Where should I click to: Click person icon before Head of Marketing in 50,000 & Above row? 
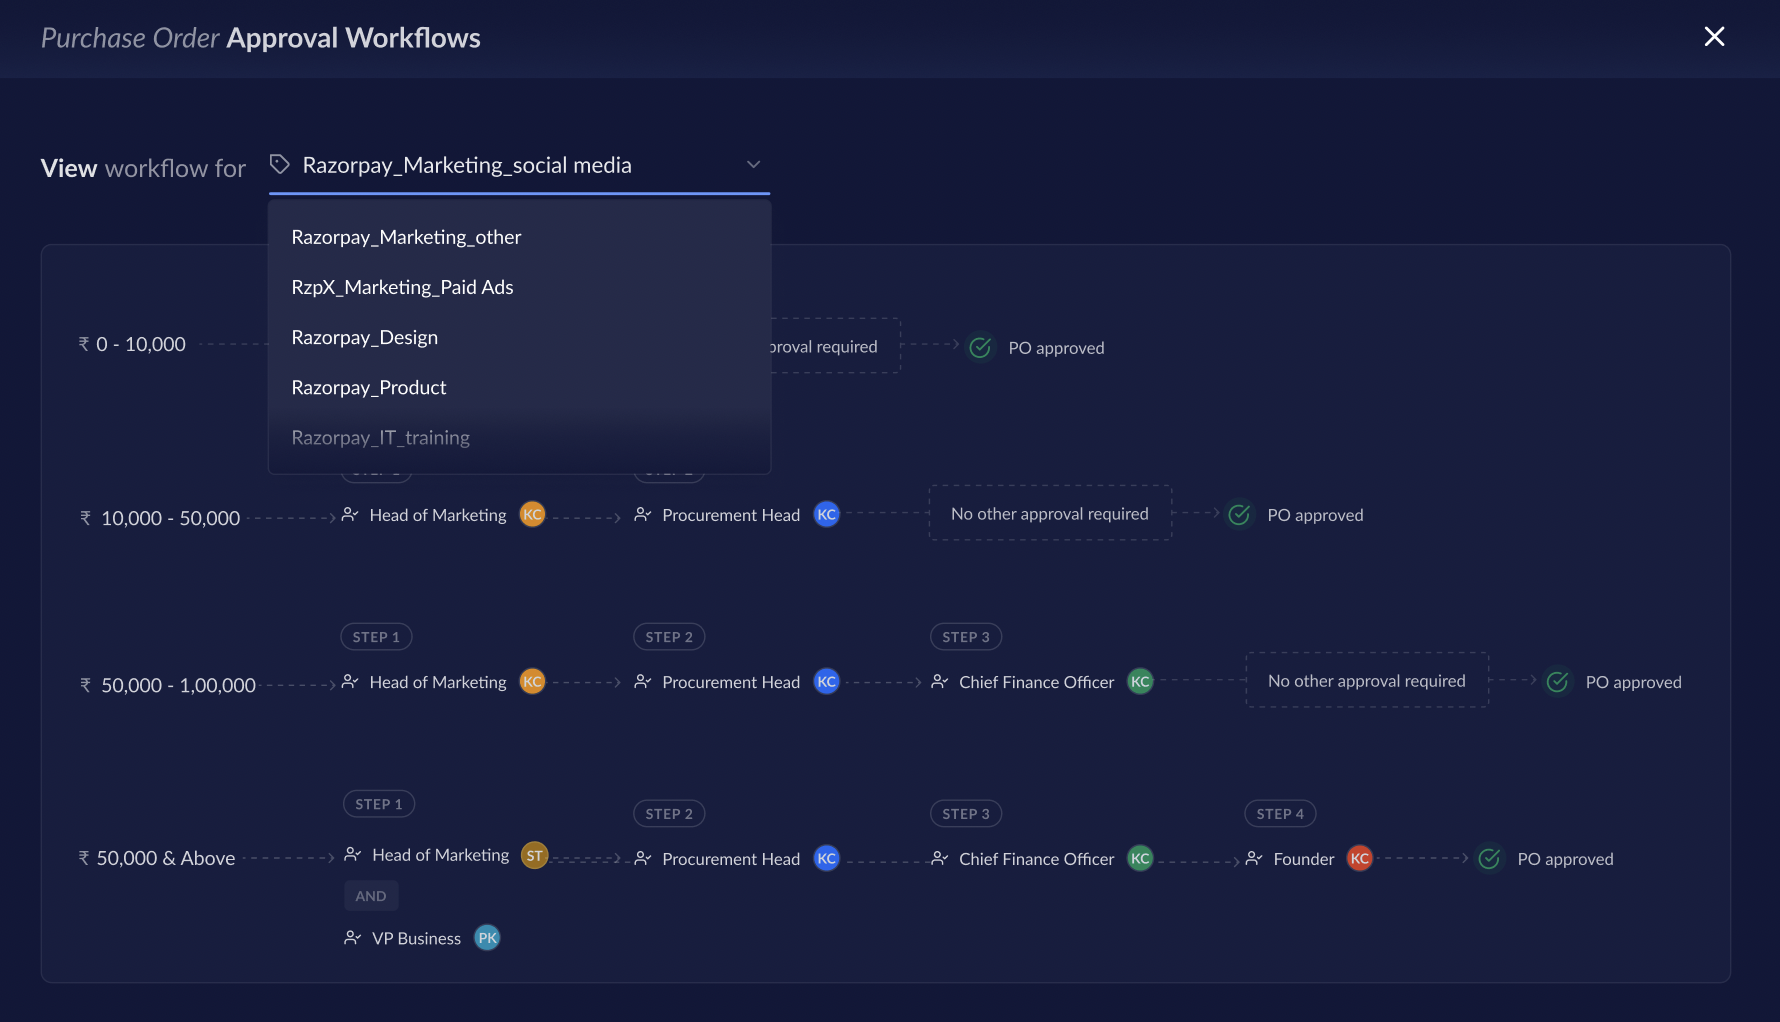click(352, 854)
